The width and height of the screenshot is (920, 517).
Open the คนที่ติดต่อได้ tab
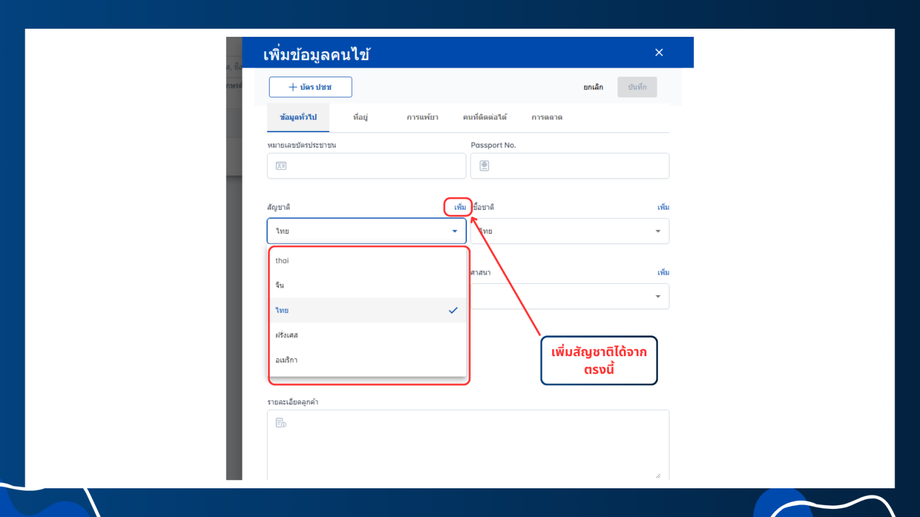[485, 117]
